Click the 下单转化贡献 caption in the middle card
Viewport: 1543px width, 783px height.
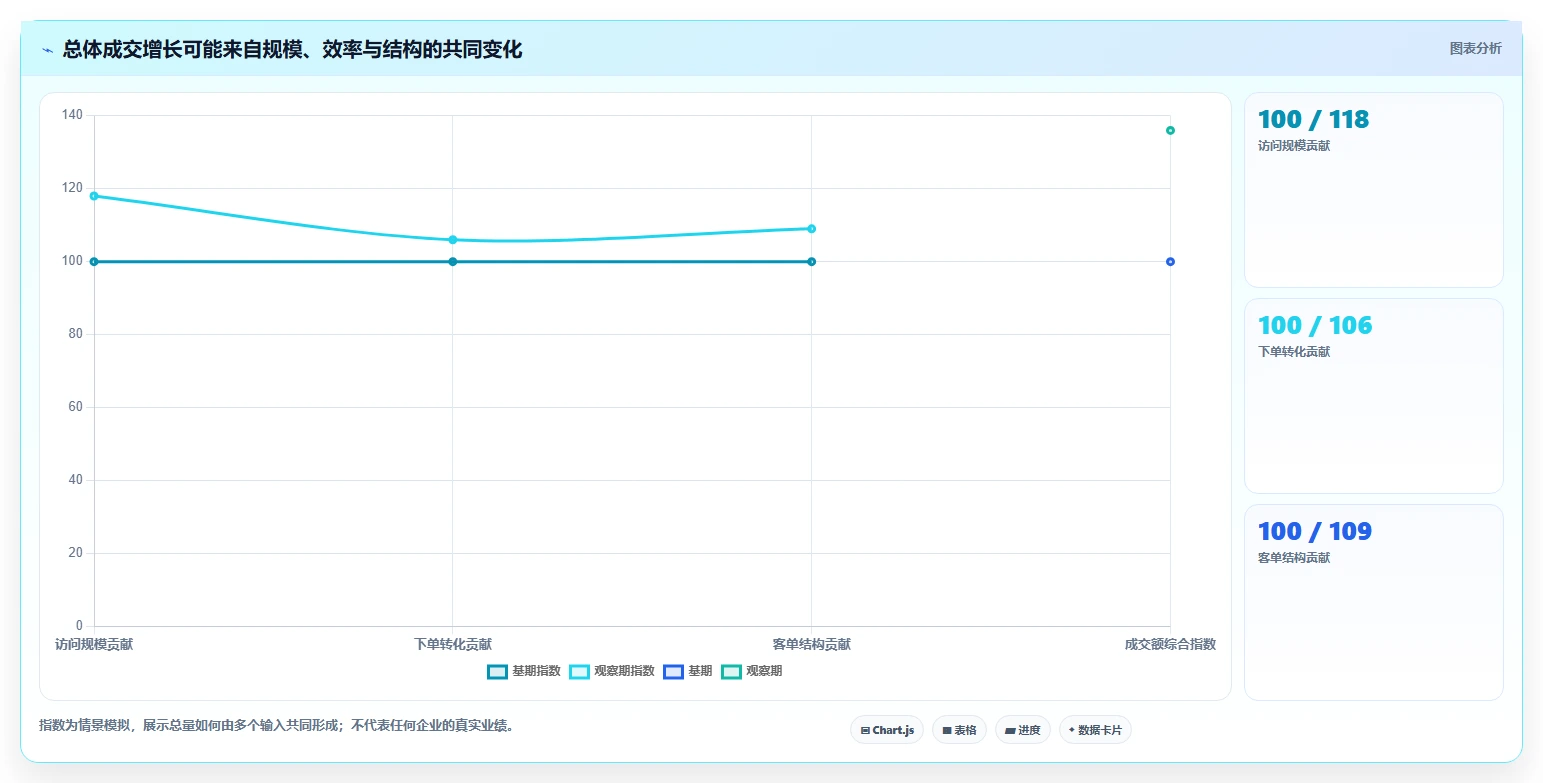(1294, 352)
